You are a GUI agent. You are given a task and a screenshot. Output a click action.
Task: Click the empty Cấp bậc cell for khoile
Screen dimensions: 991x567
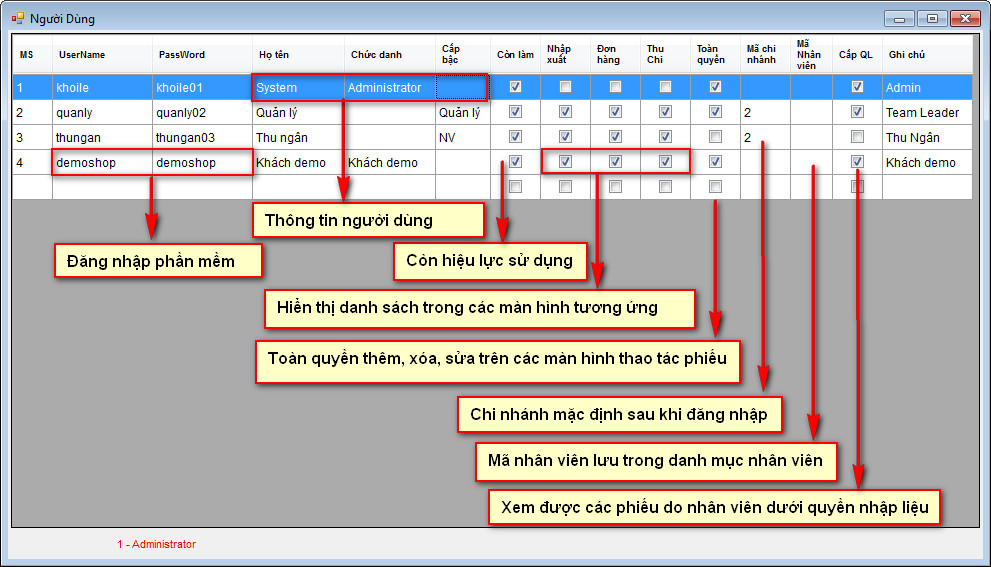pyautogui.click(x=463, y=87)
